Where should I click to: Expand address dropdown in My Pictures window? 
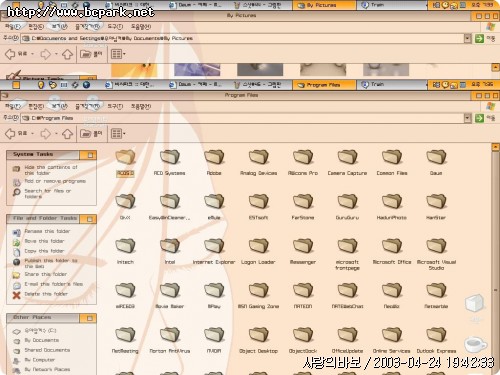(x=468, y=38)
